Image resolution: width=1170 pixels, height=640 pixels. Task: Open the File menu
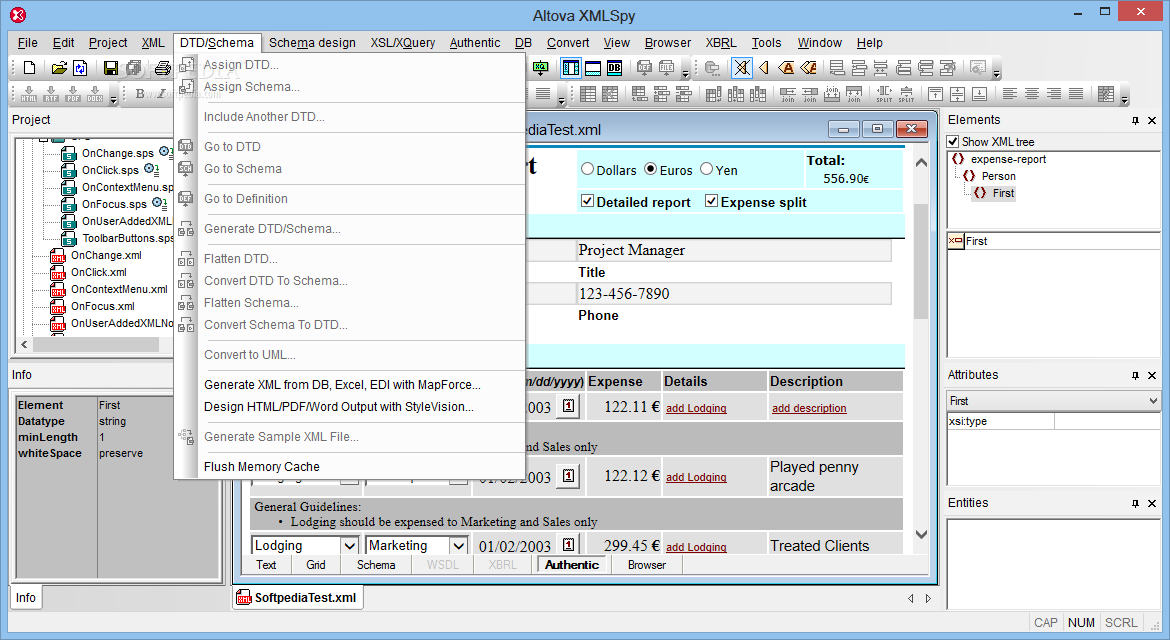28,43
